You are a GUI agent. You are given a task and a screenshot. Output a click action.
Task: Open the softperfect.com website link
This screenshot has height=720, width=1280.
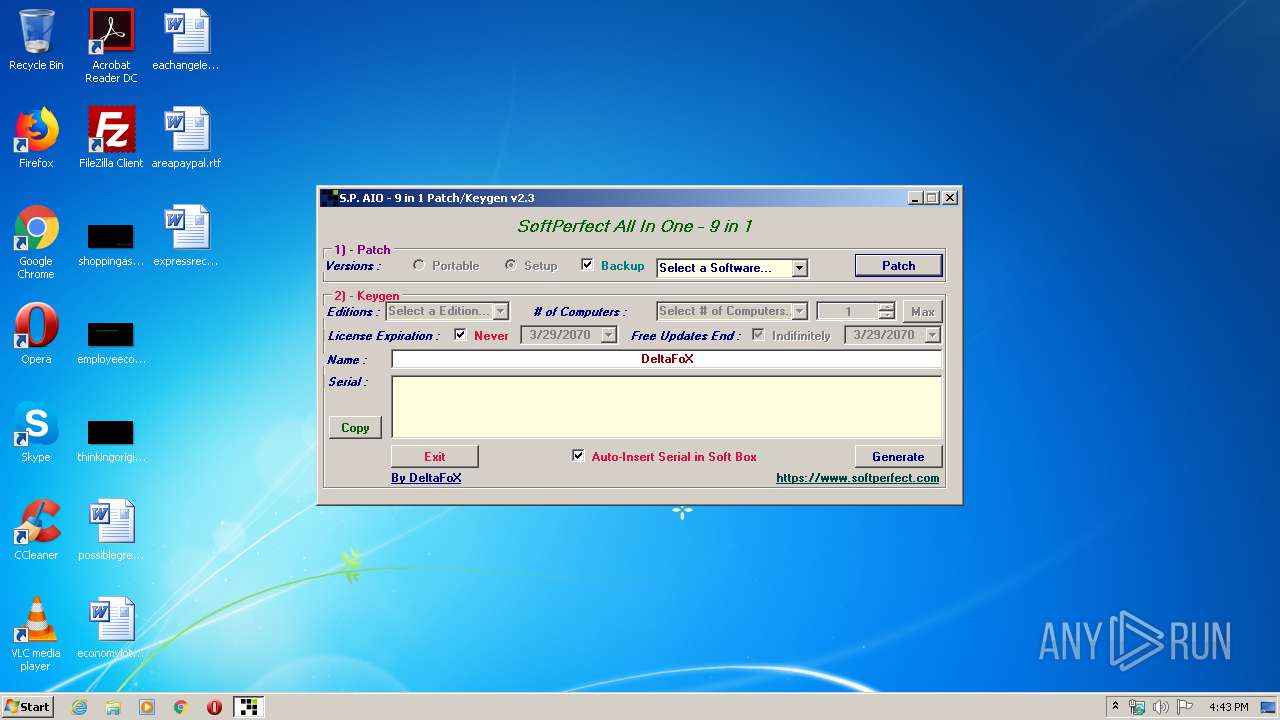[858, 478]
